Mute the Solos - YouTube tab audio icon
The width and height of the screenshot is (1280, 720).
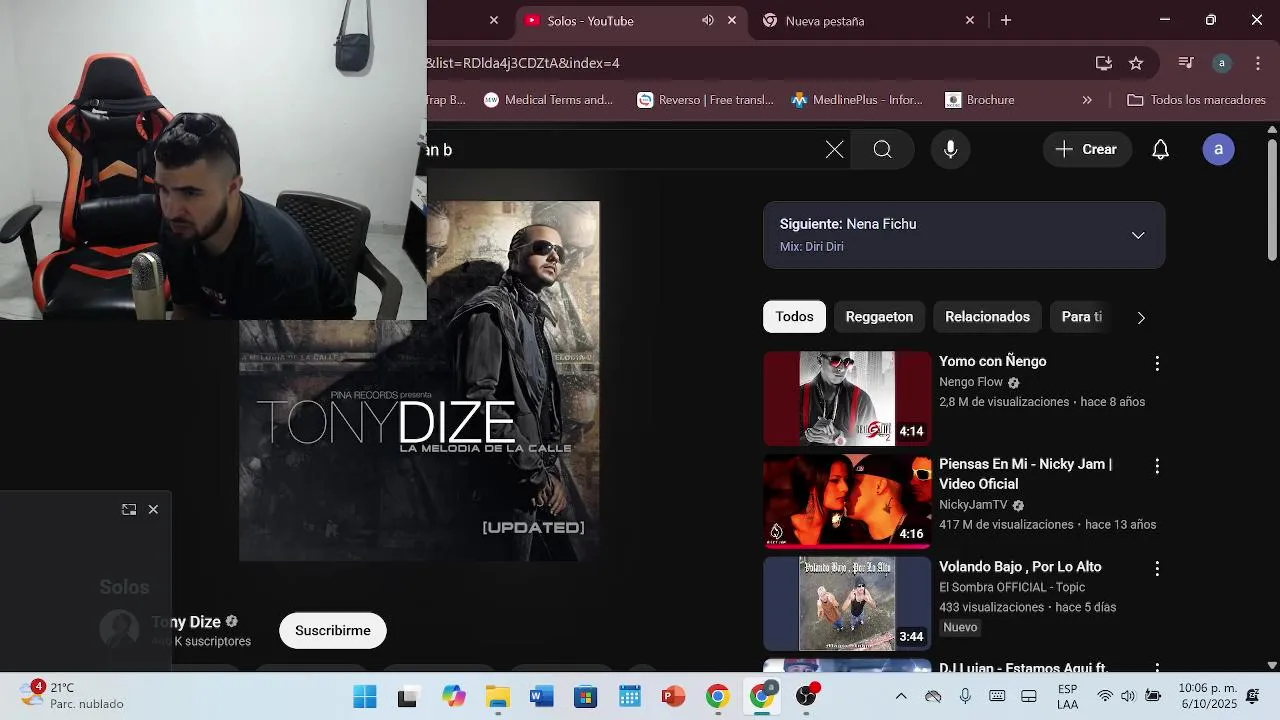(x=708, y=20)
